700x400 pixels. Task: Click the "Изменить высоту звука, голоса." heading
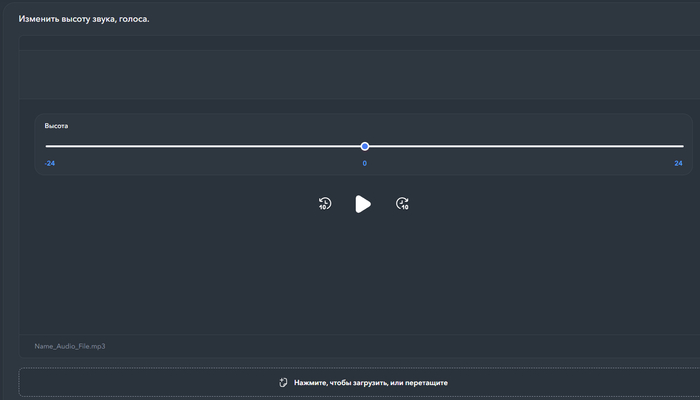pos(84,18)
